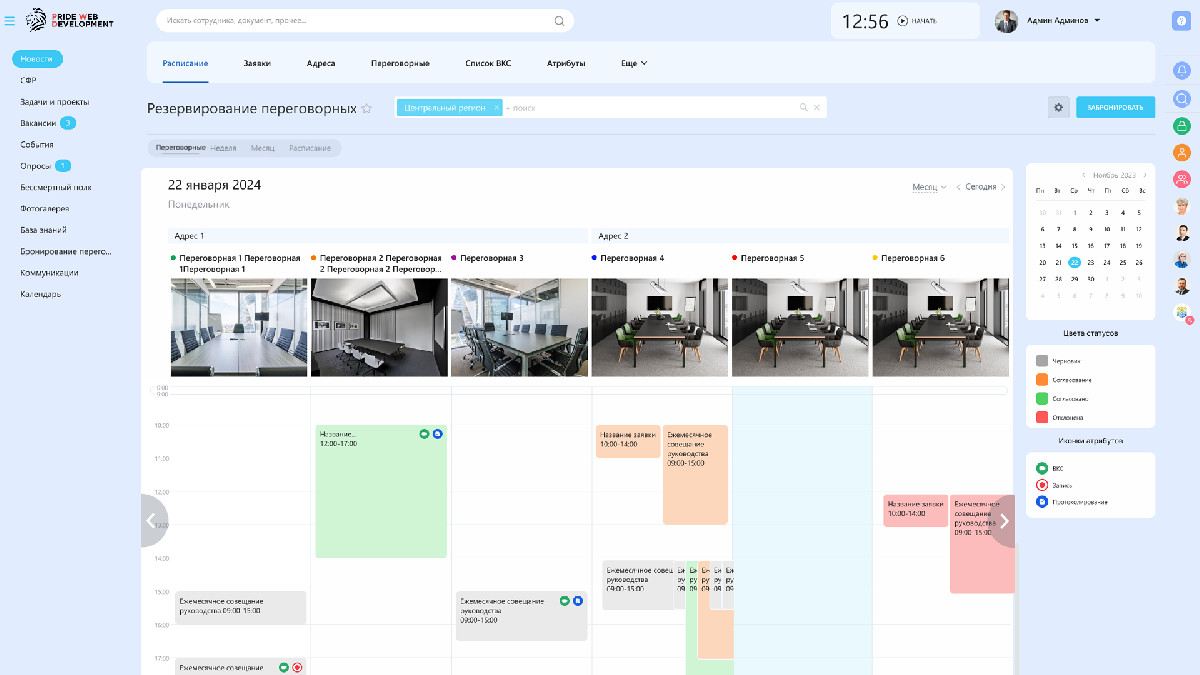Click the hamburger menu icon beside the logo
1200x675 pixels.
click(10, 20)
